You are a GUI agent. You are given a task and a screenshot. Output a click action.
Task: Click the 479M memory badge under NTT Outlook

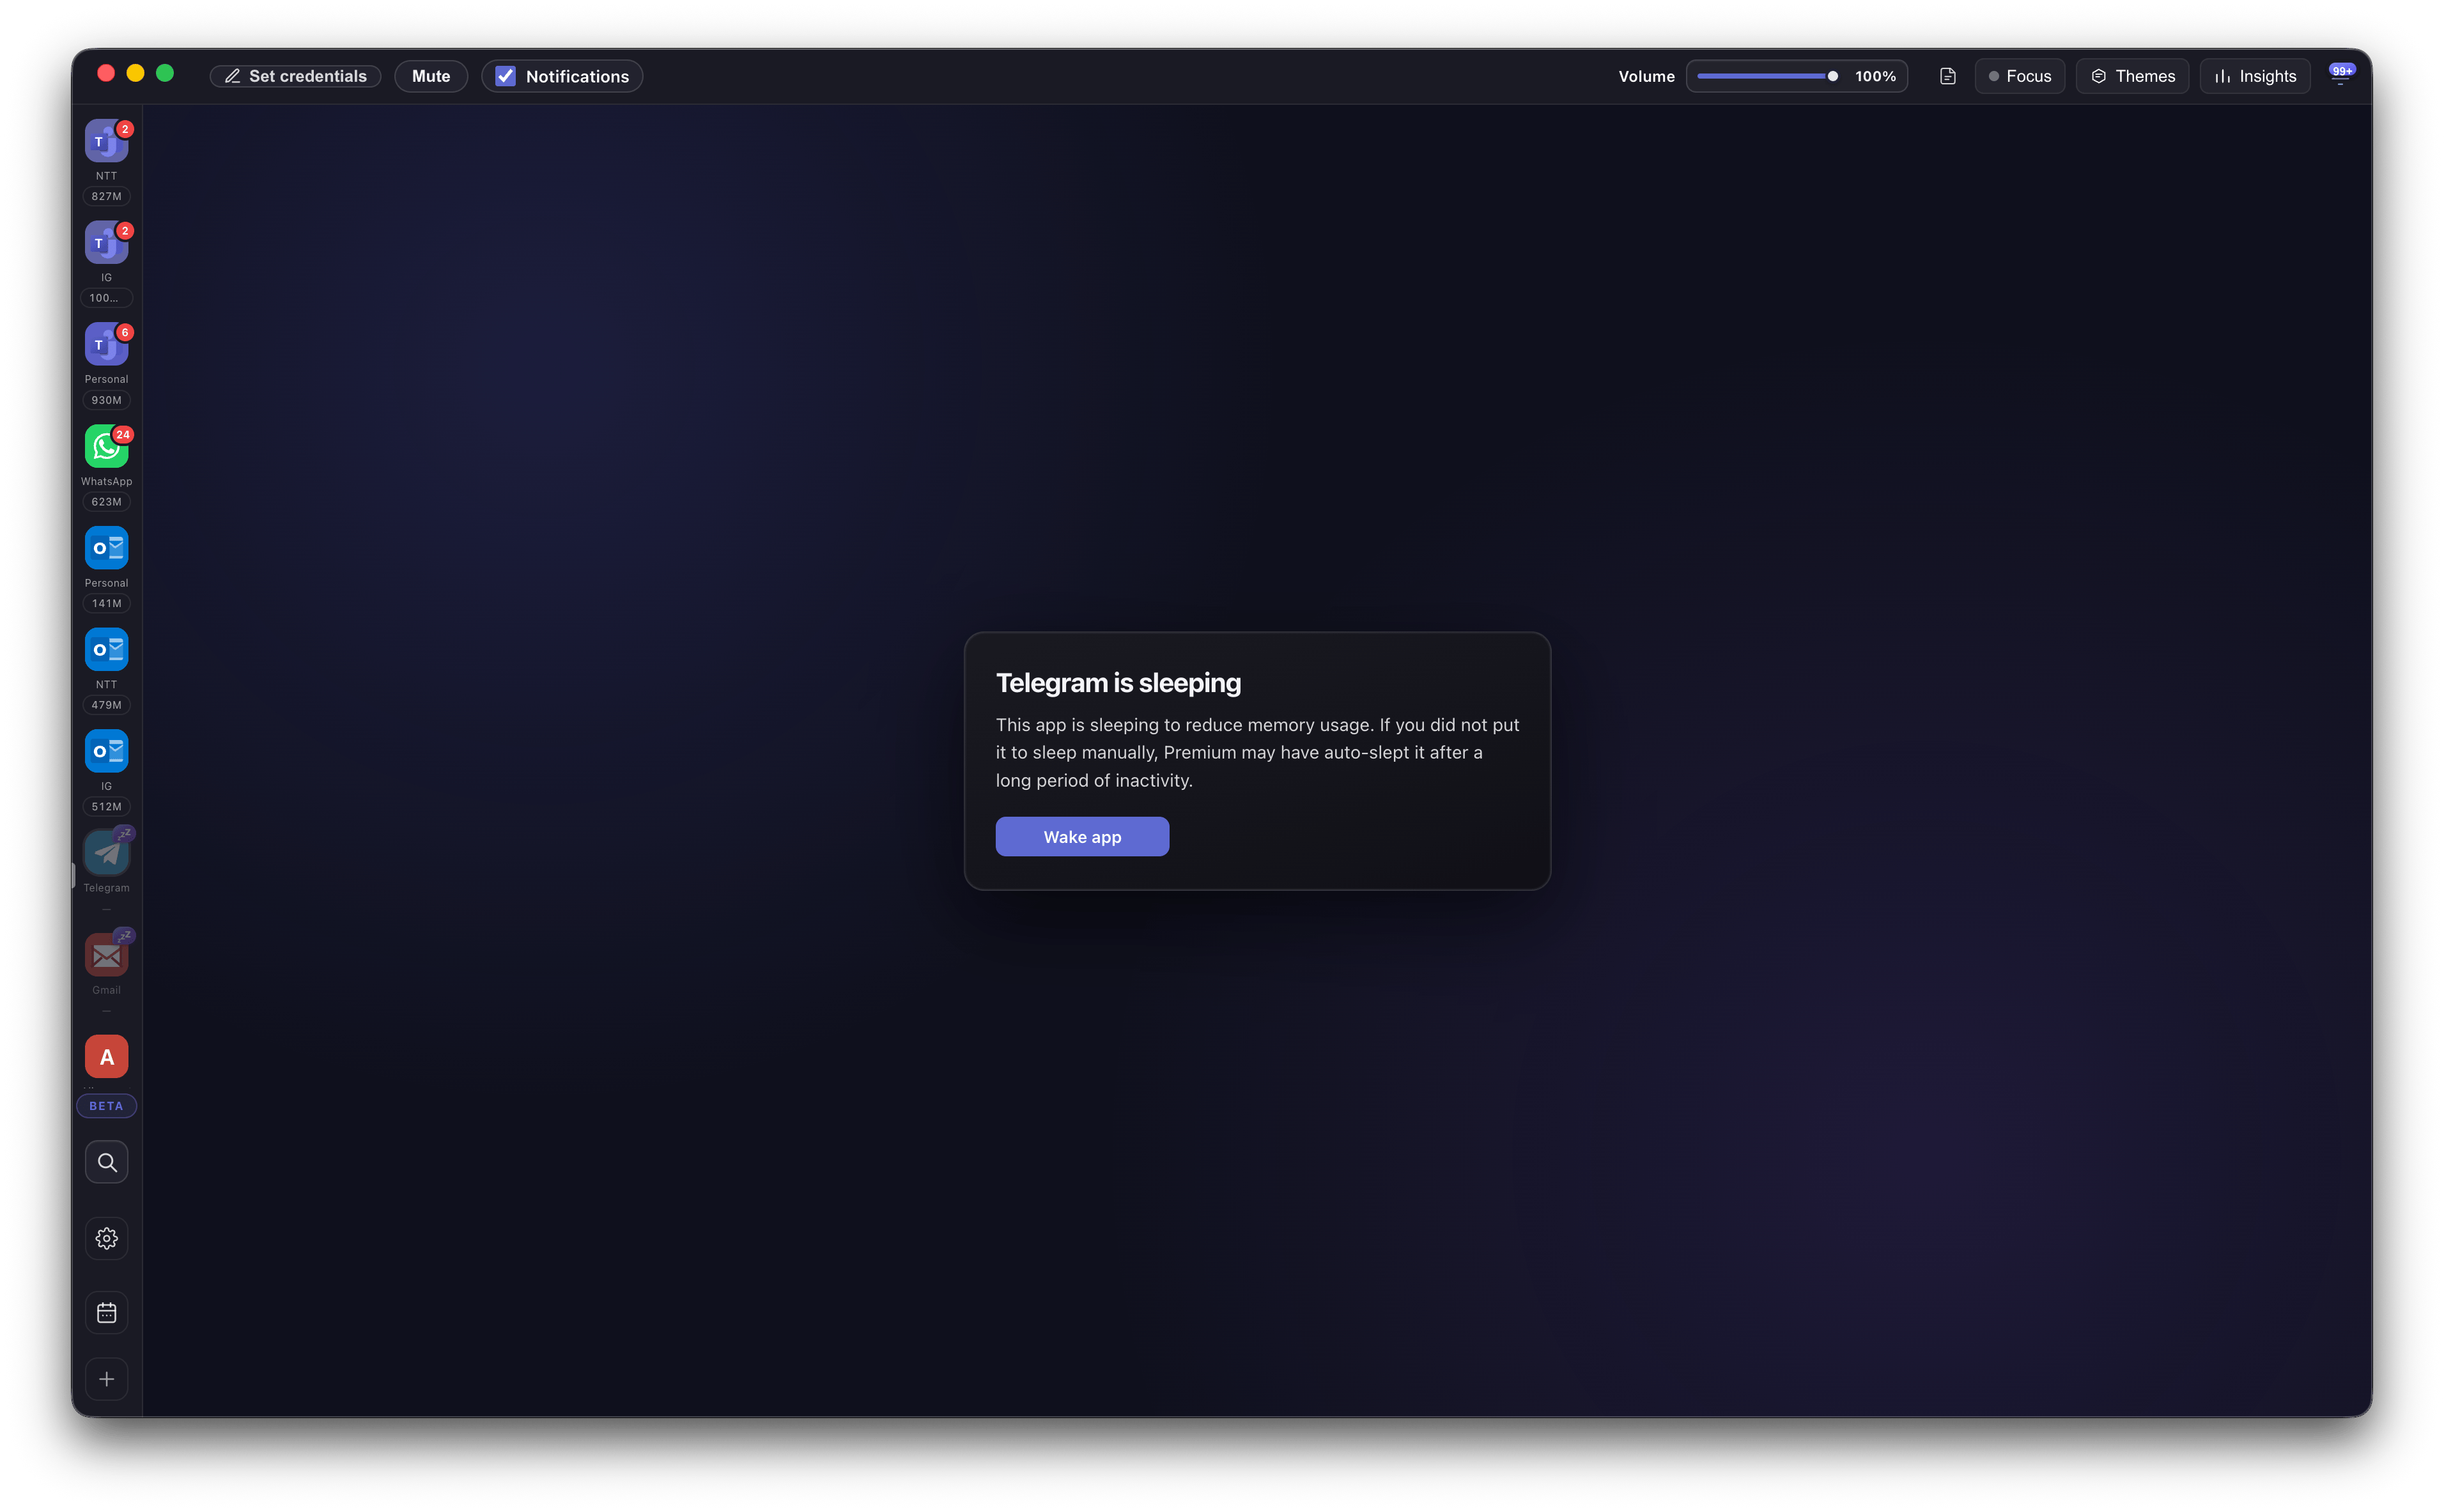tap(106, 705)
